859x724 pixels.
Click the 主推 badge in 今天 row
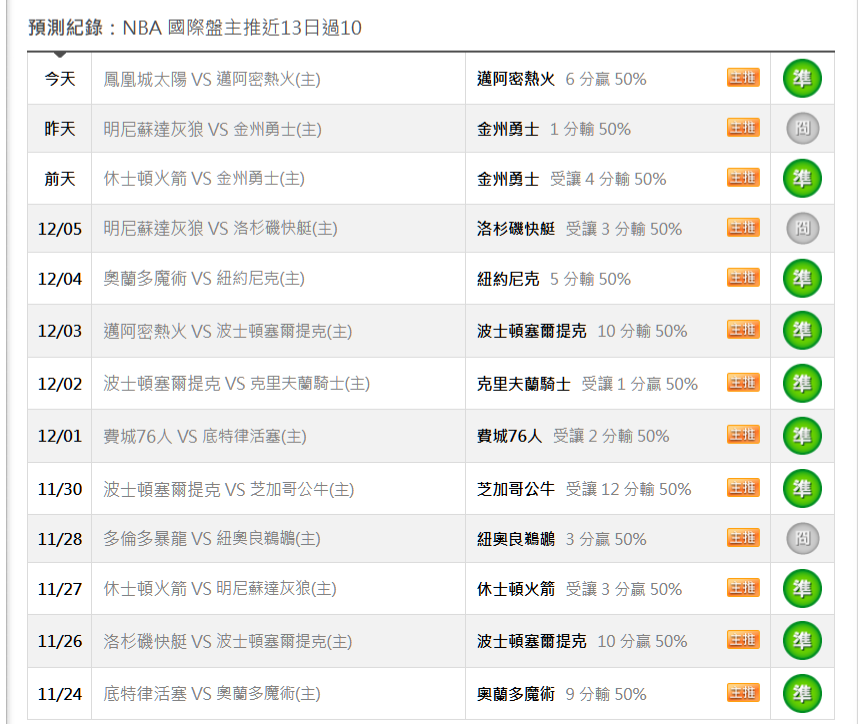(743, 78)
